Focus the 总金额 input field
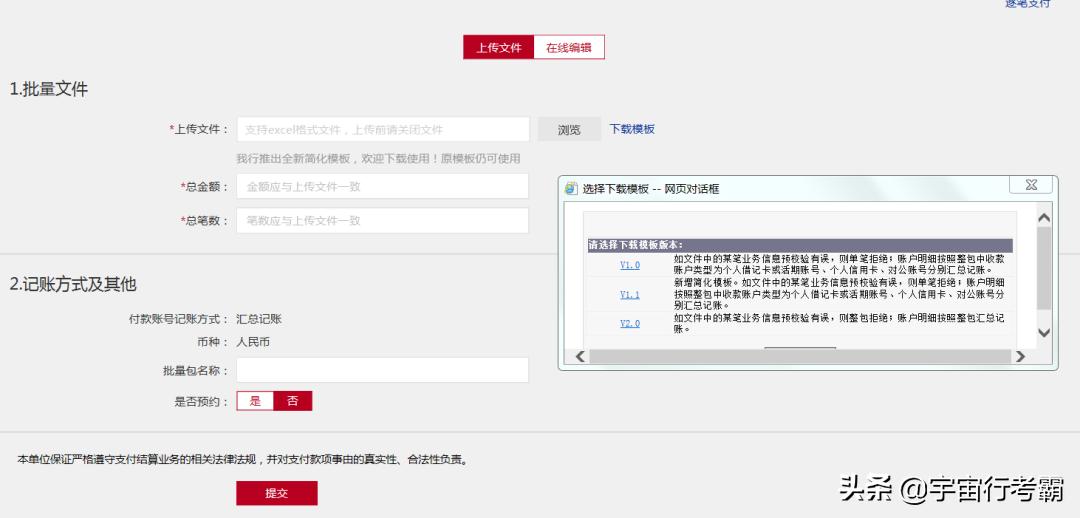1080x518 pixels. point(383,186)
